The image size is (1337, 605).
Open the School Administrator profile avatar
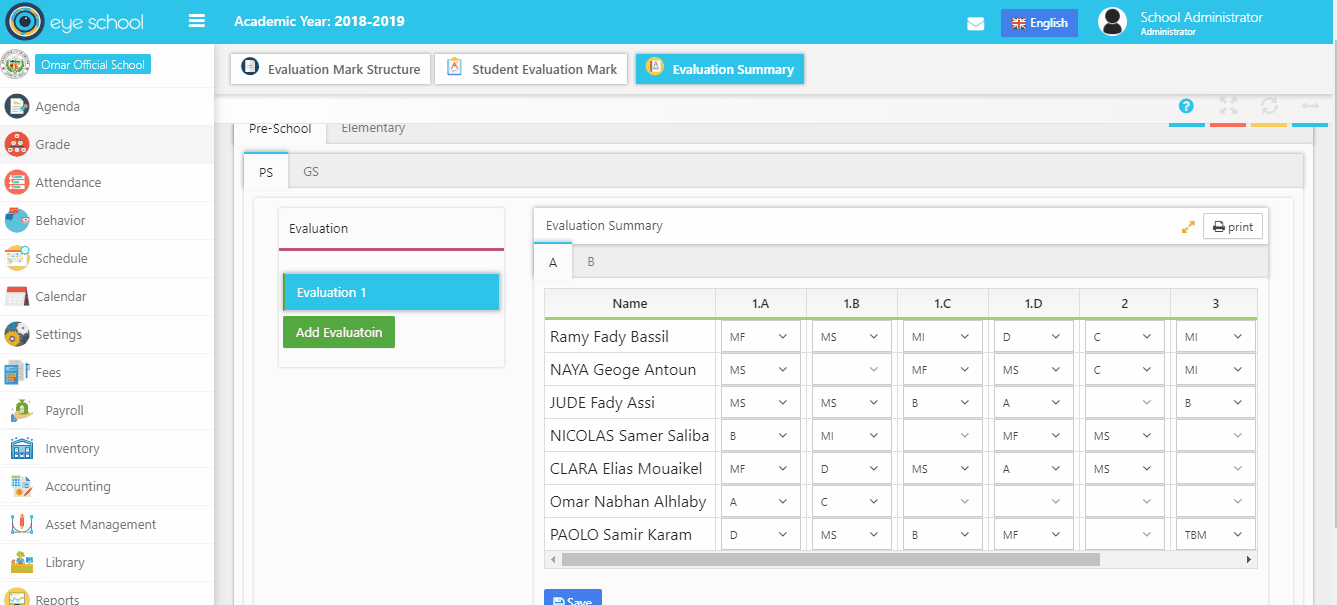(1111, 21)
